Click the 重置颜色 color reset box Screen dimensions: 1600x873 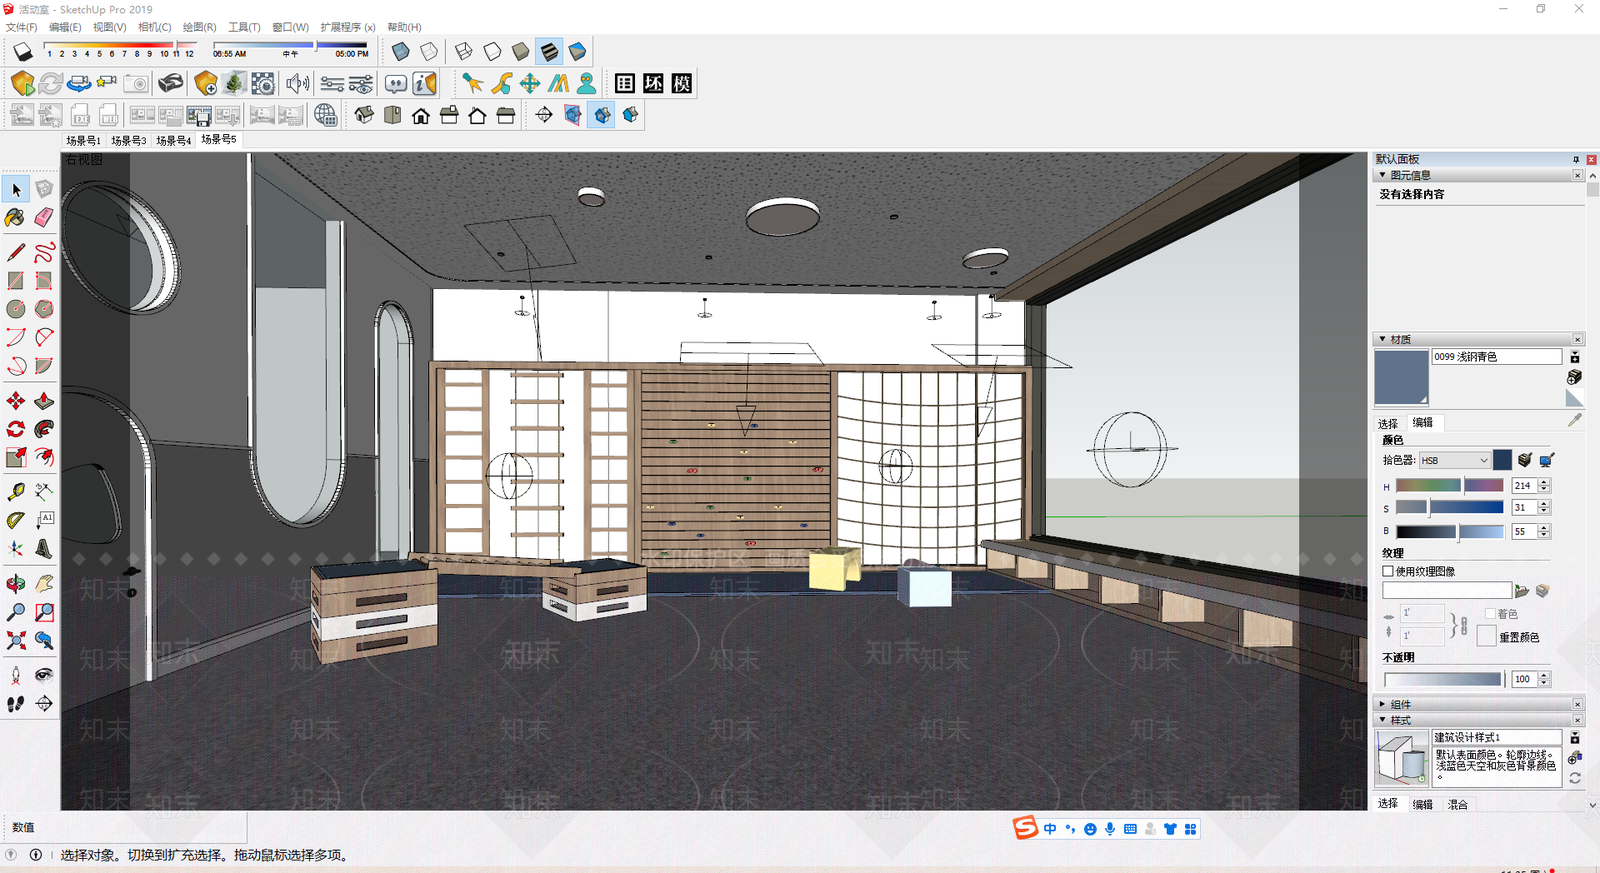click(1487, 637)
